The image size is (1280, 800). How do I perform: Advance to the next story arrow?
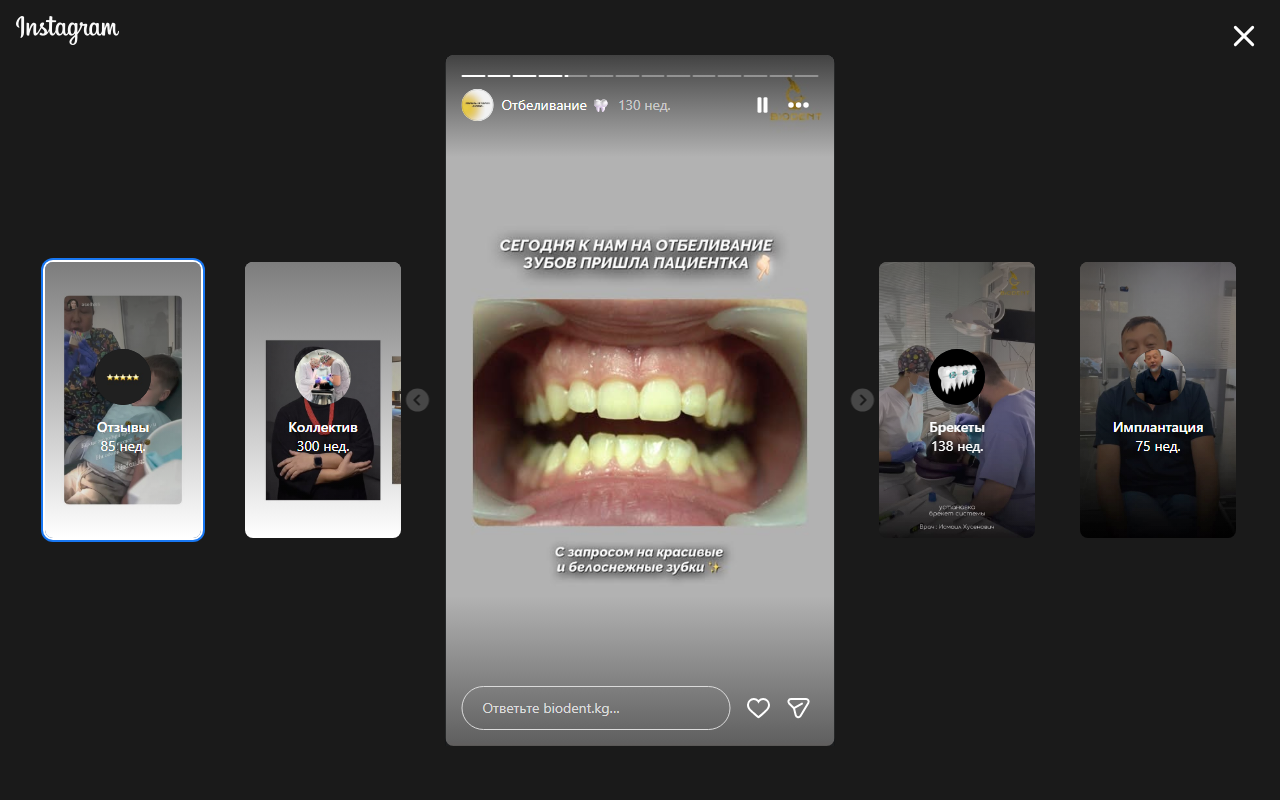coord(862,400)
